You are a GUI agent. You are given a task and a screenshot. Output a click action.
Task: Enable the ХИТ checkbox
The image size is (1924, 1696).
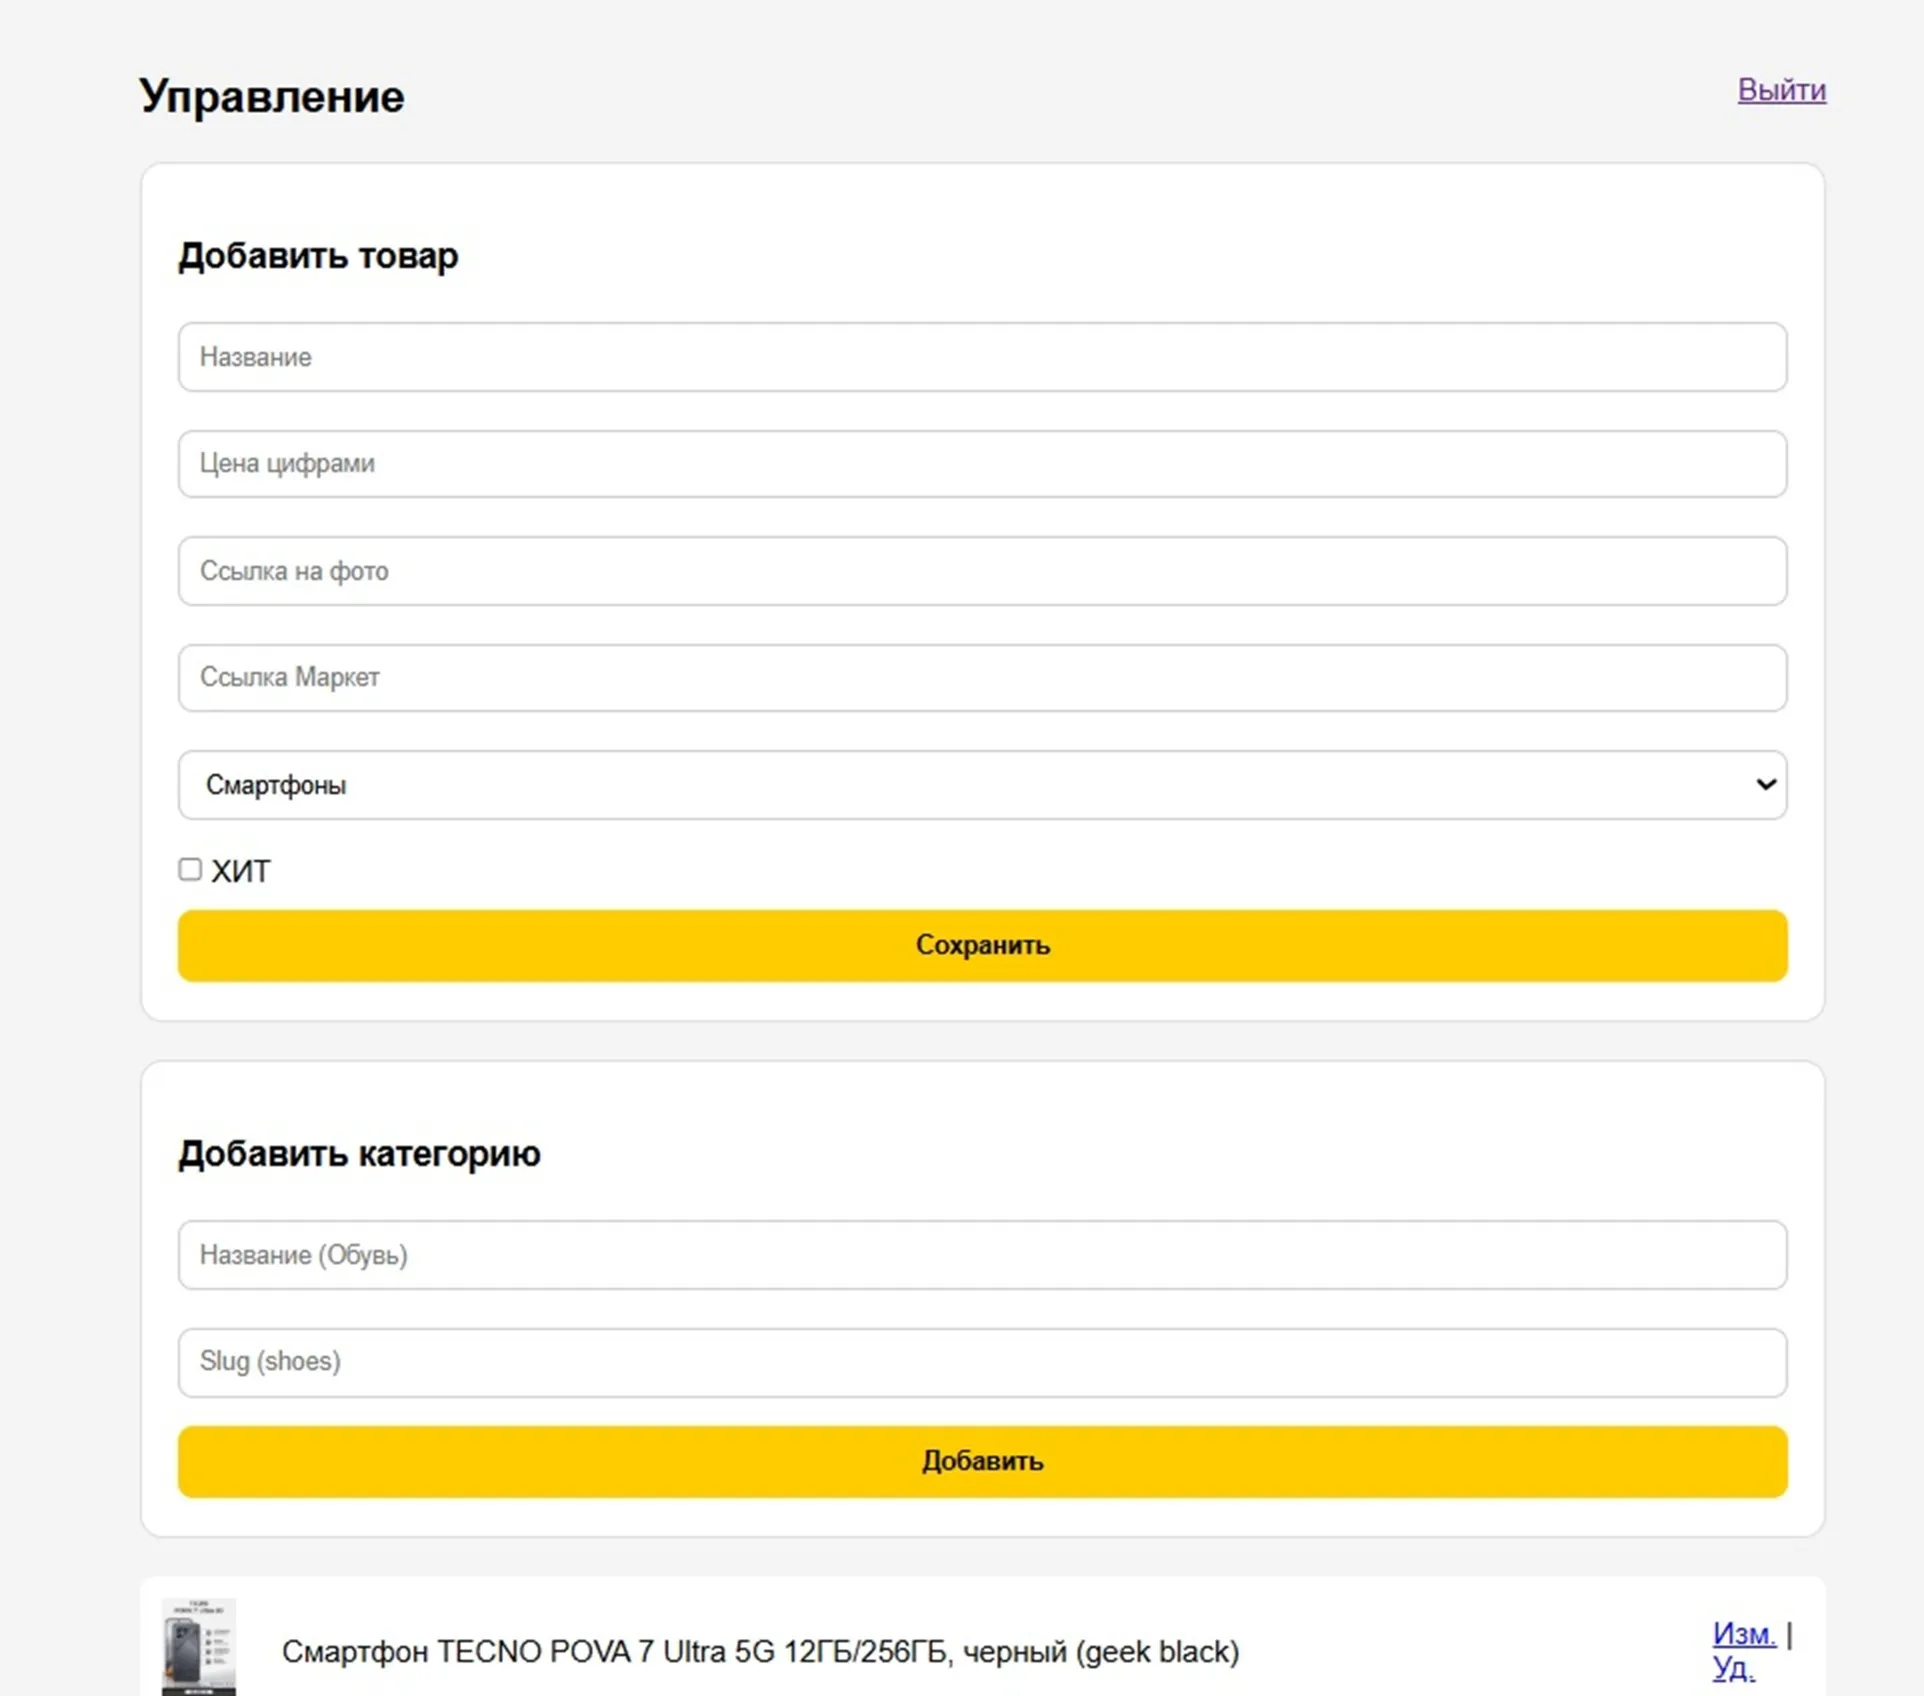[x=190, y=870]
